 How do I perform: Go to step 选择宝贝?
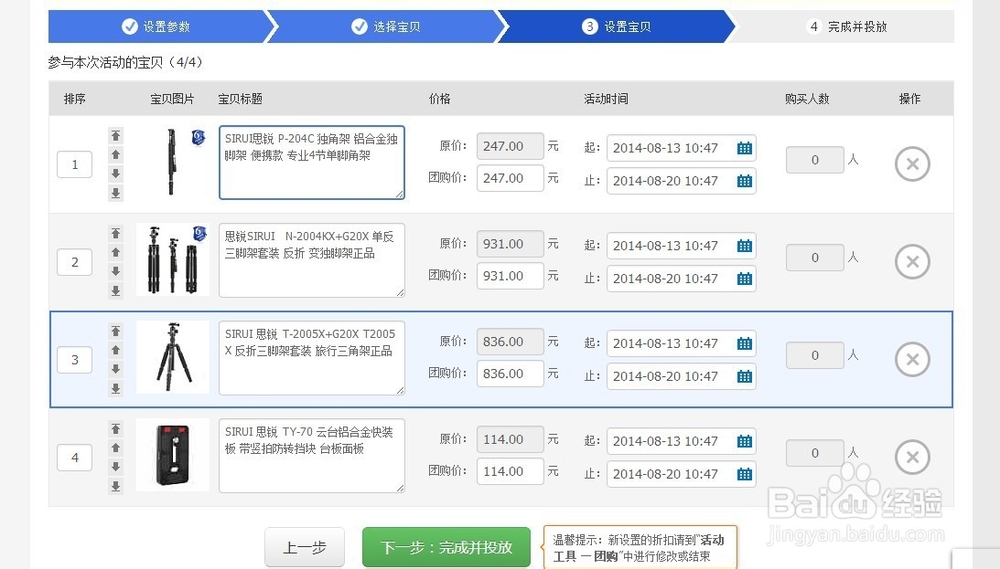point(386,26)
